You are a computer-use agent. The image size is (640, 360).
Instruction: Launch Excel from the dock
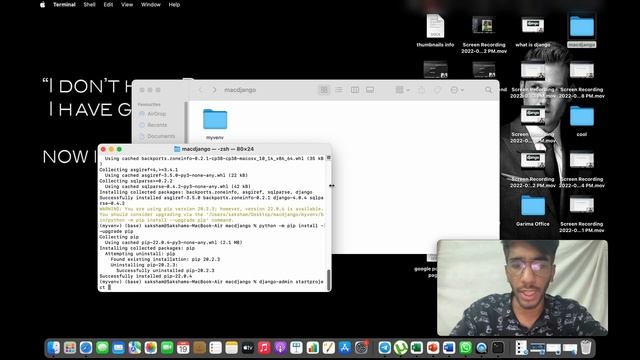pyautogui.click(x=417, y=348)
